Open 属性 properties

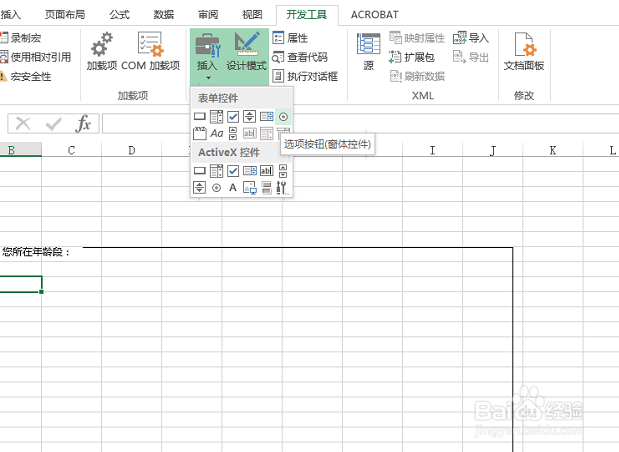(x=290, y=38)
